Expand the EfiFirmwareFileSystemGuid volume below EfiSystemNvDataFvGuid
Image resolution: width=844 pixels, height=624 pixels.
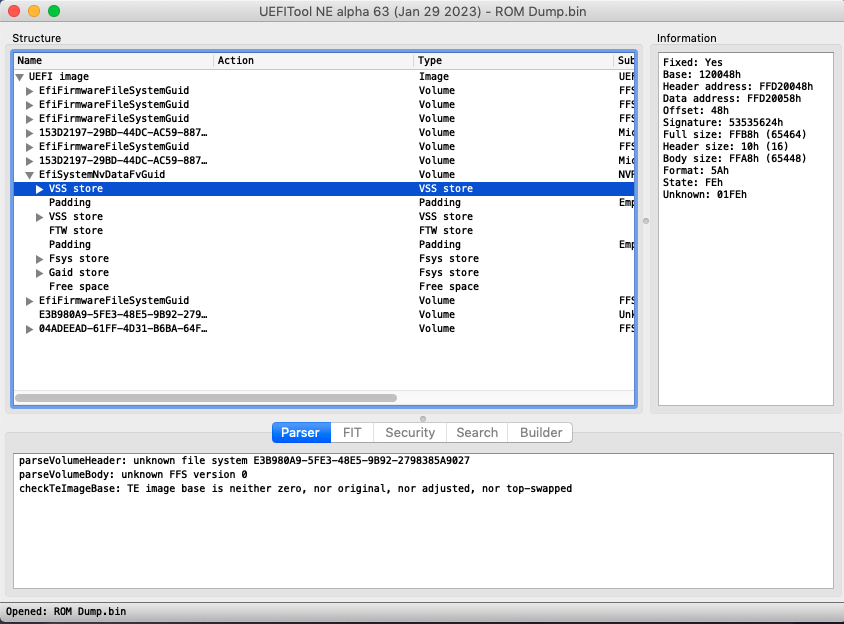point(30,301)
